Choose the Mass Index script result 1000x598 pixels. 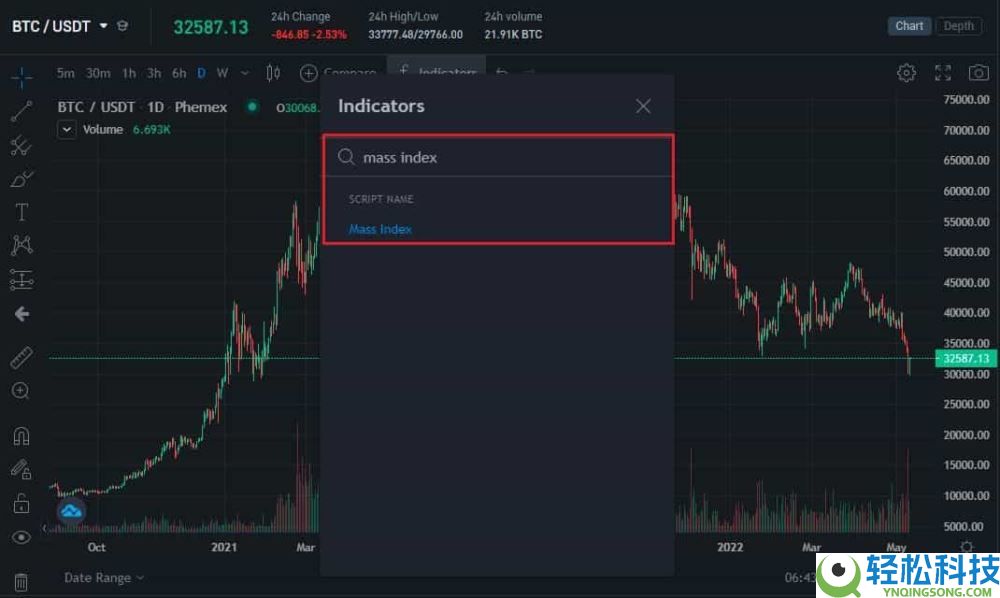pyautogui.click(x=380, y=230)
